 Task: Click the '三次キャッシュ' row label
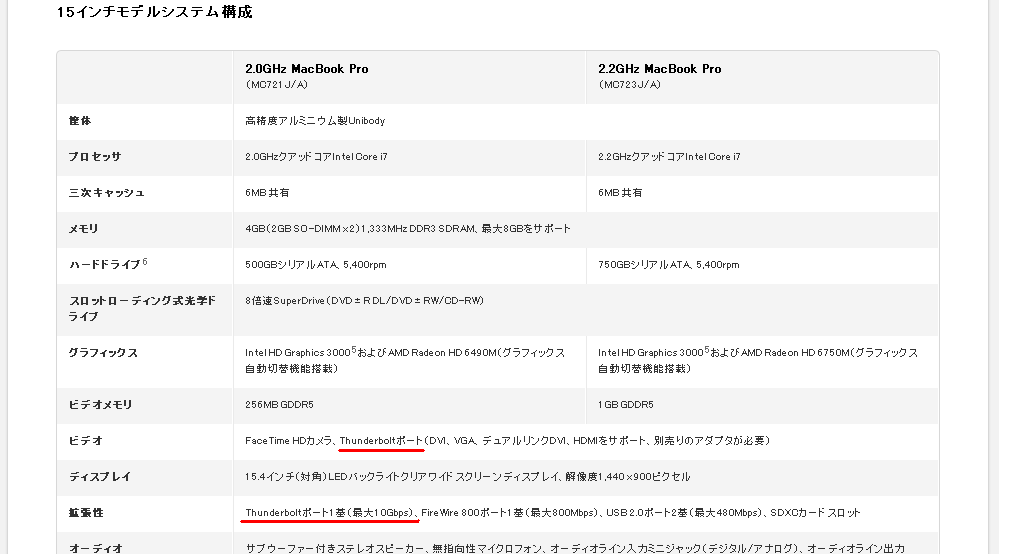click(x=106, y=193)
